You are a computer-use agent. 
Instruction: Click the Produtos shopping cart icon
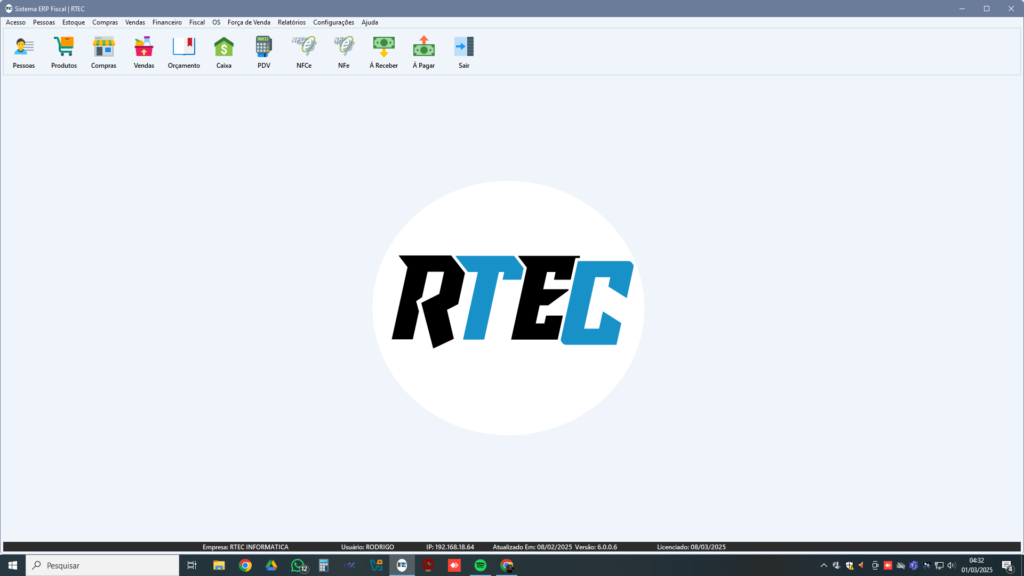click(64, 48)
